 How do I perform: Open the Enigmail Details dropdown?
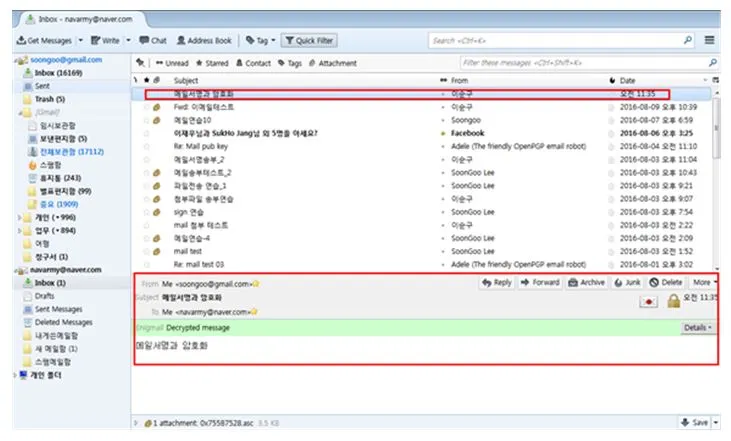pos(697,328)
